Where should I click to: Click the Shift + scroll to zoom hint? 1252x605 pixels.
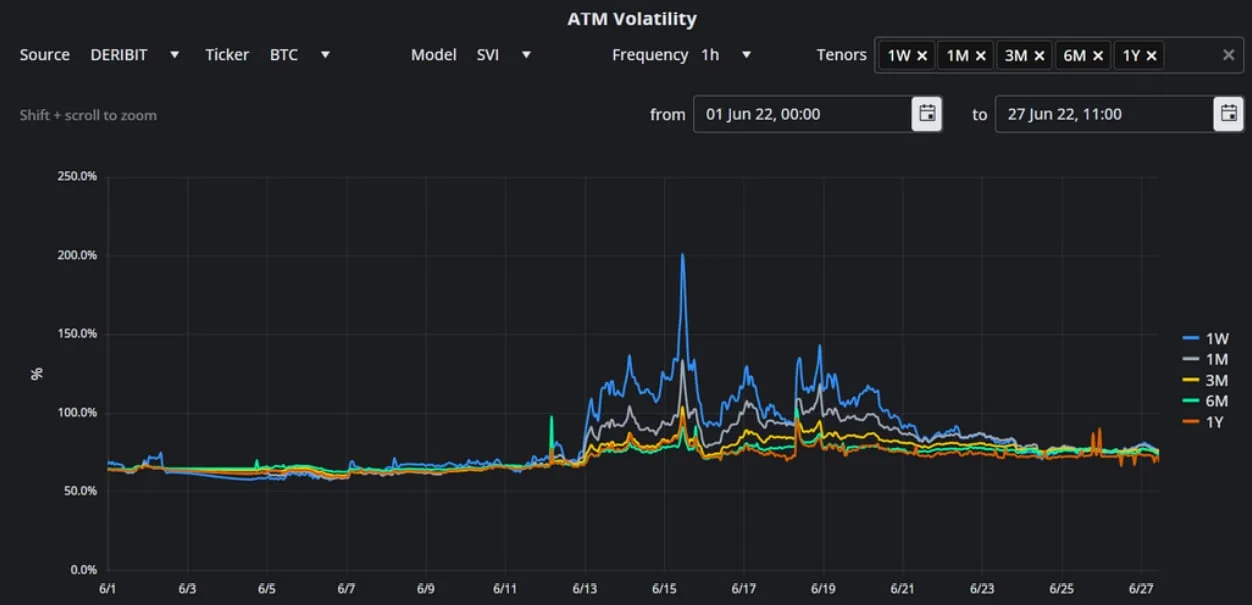pos(88,115)
